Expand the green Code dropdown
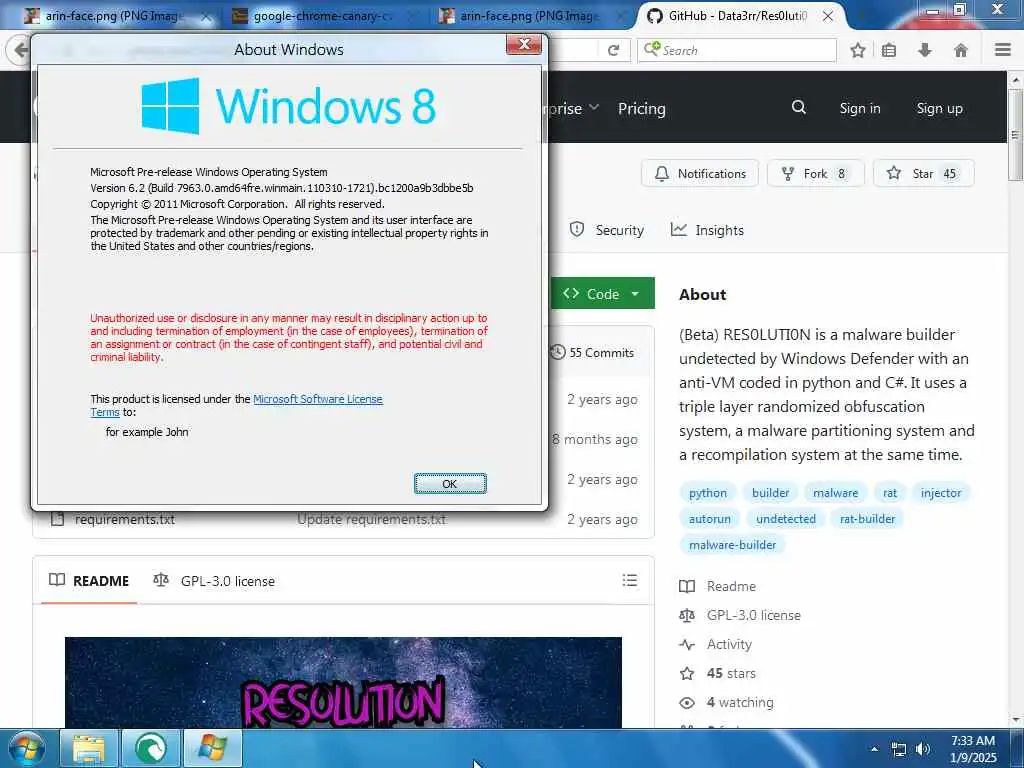 pos(602,294)
